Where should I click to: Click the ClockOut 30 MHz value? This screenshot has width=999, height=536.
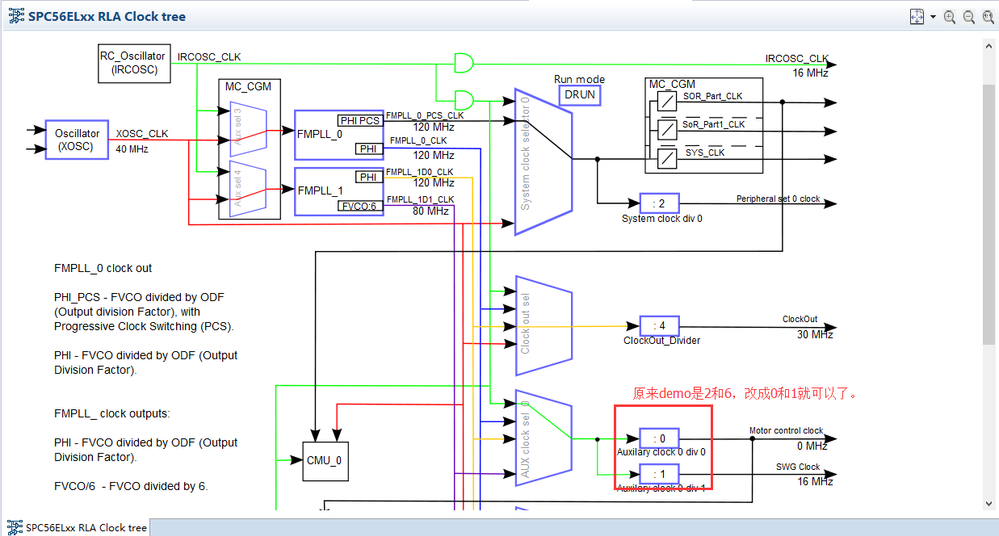[x=815, y=335]
